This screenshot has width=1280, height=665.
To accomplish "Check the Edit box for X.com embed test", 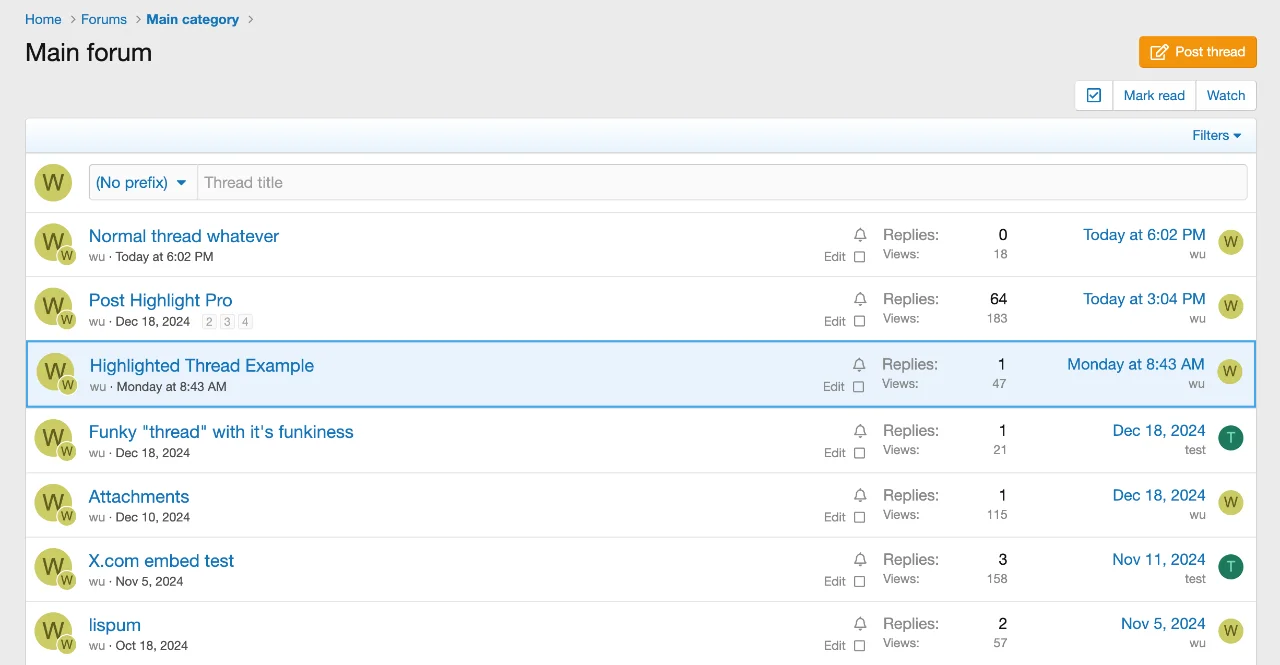I will click(x=859, y=582).
